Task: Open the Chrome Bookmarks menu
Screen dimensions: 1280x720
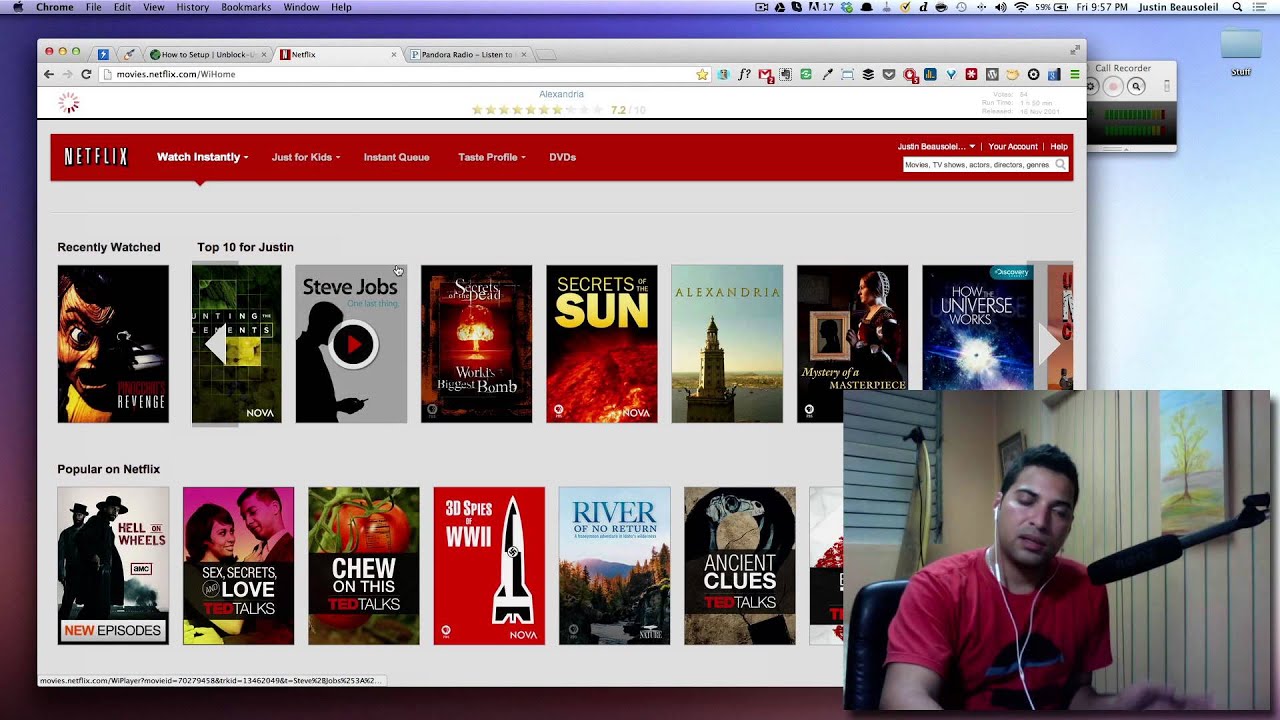Action: (246, 7)
